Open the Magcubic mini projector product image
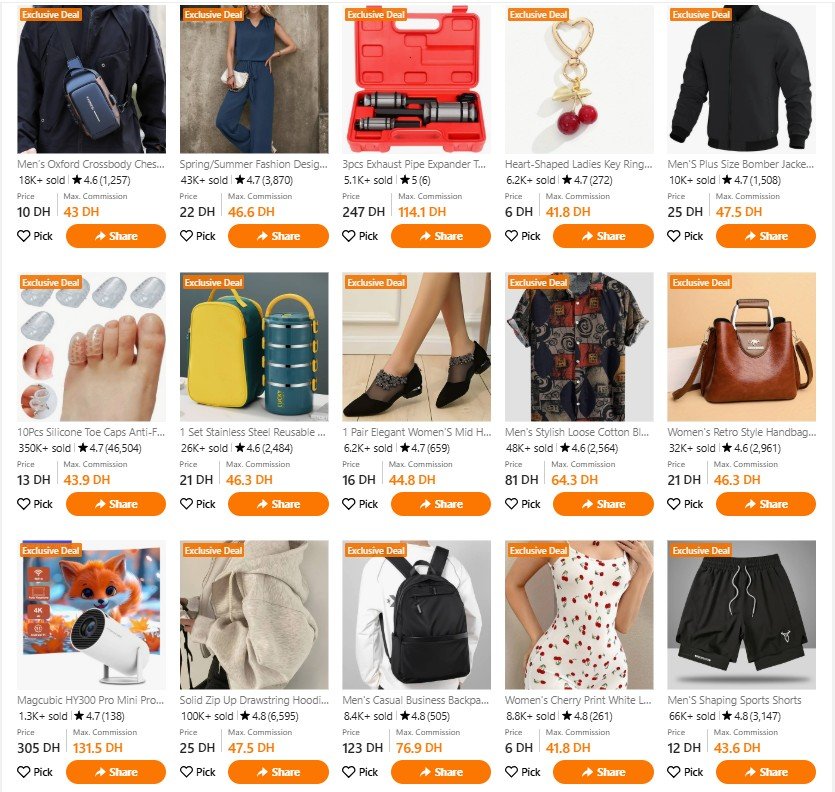Screen dimensions: 835x792 [92, 615]
